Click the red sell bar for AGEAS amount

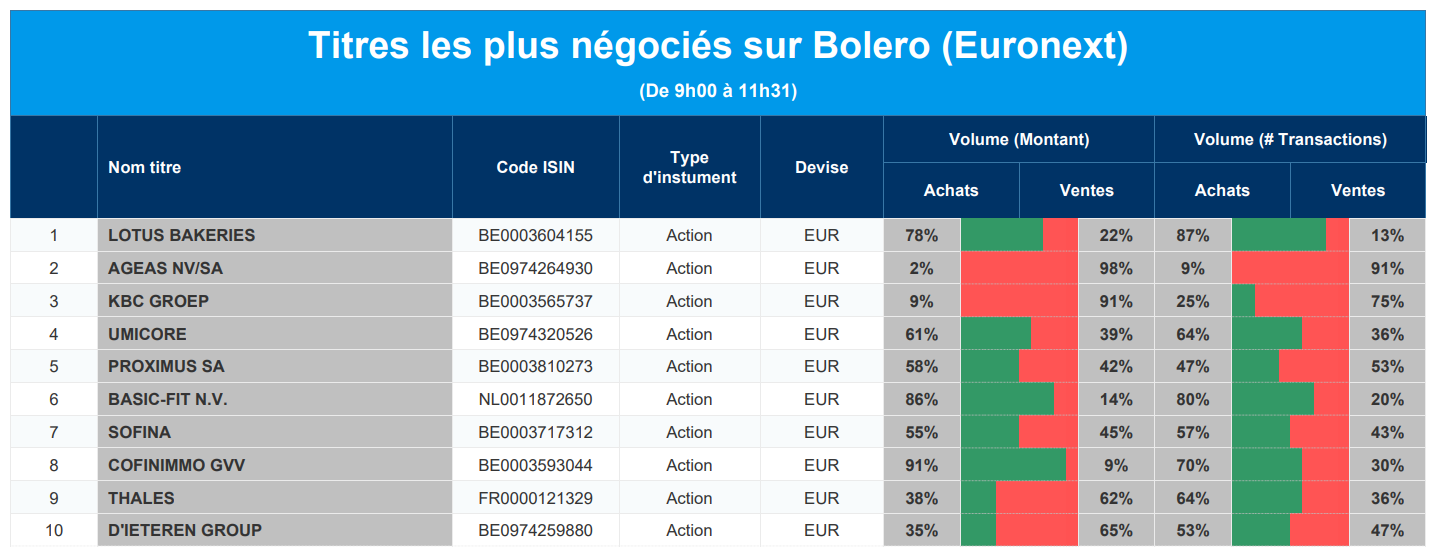(1020, 269)
